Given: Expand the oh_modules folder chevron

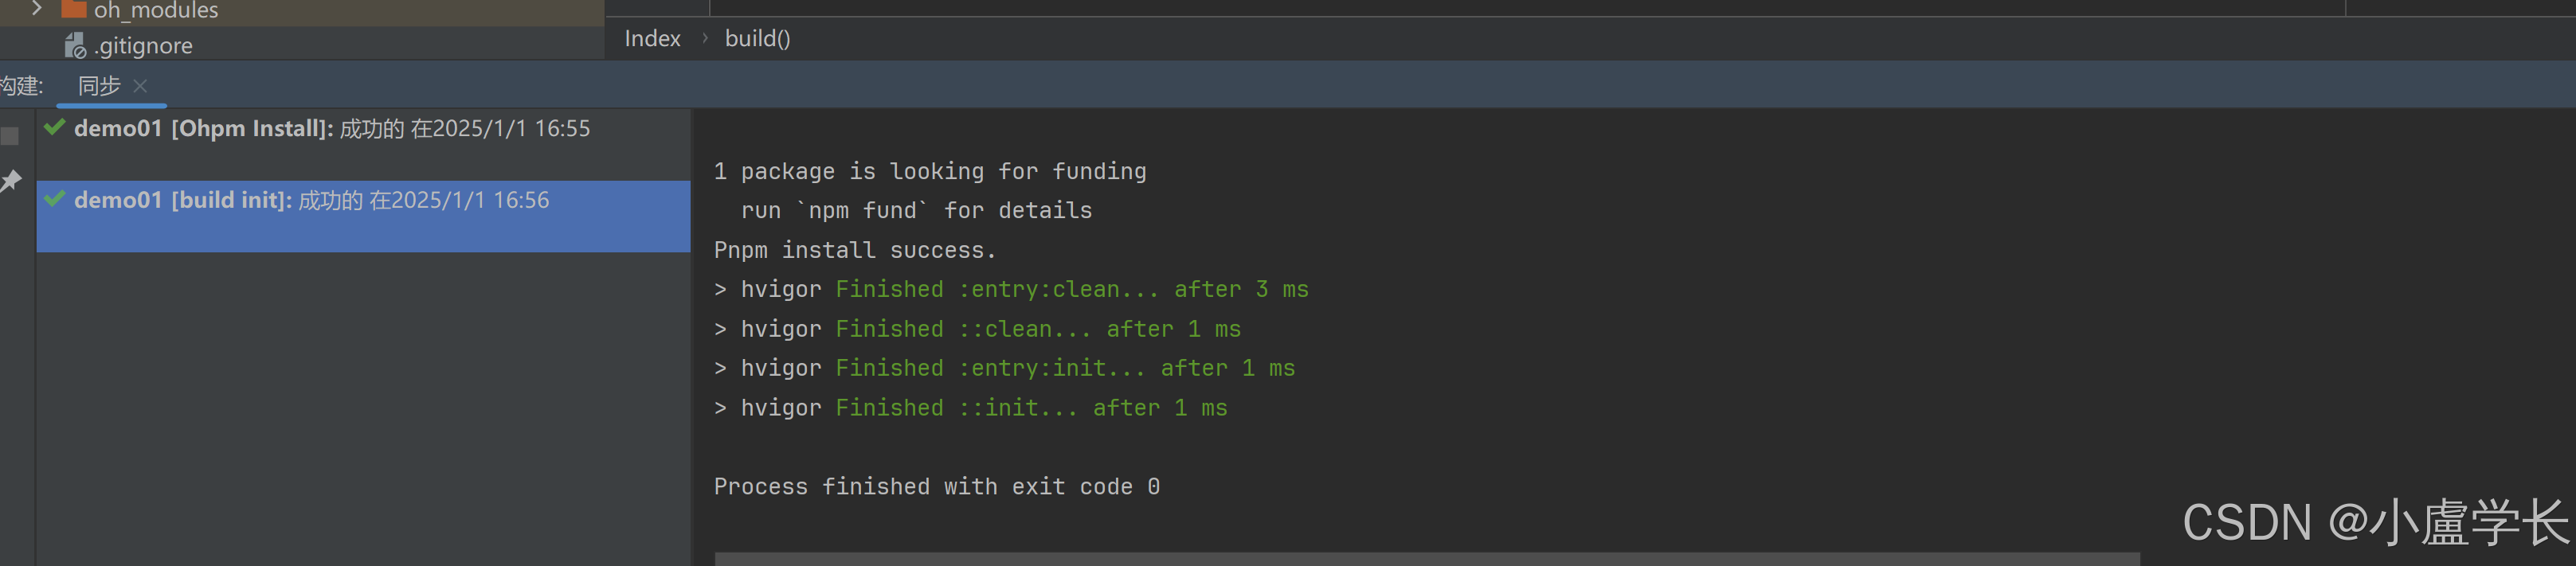Looking at the screenshot, I should (37, 8).
